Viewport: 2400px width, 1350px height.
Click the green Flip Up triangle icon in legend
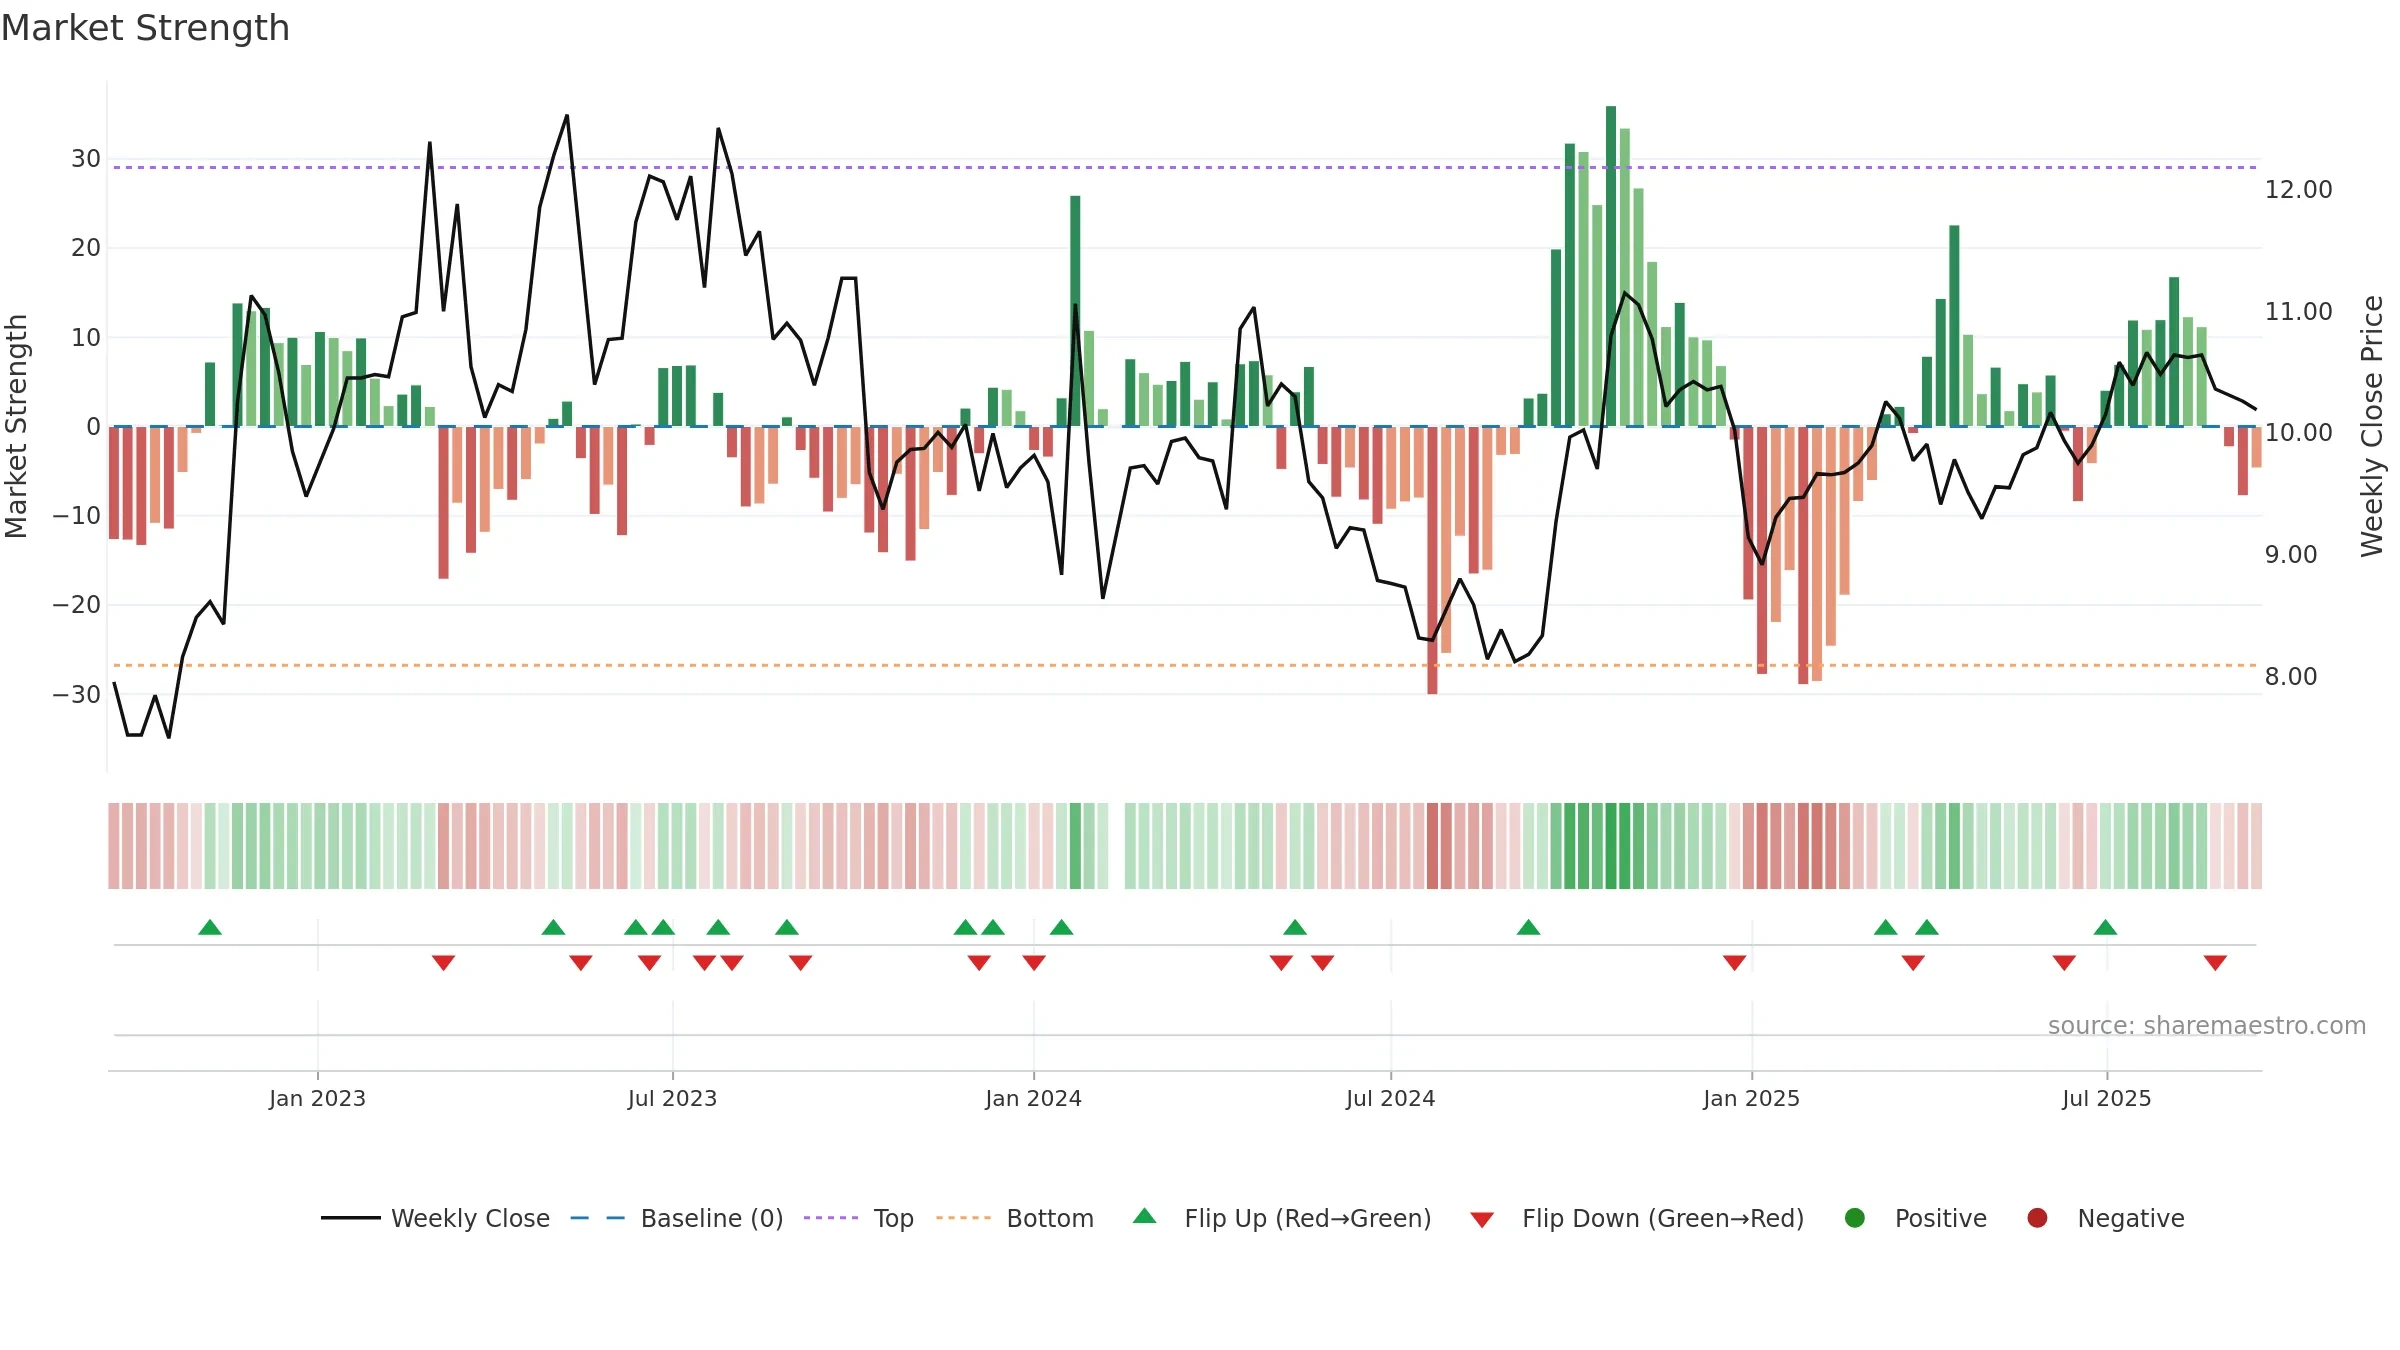[x=1145, y=1216]
